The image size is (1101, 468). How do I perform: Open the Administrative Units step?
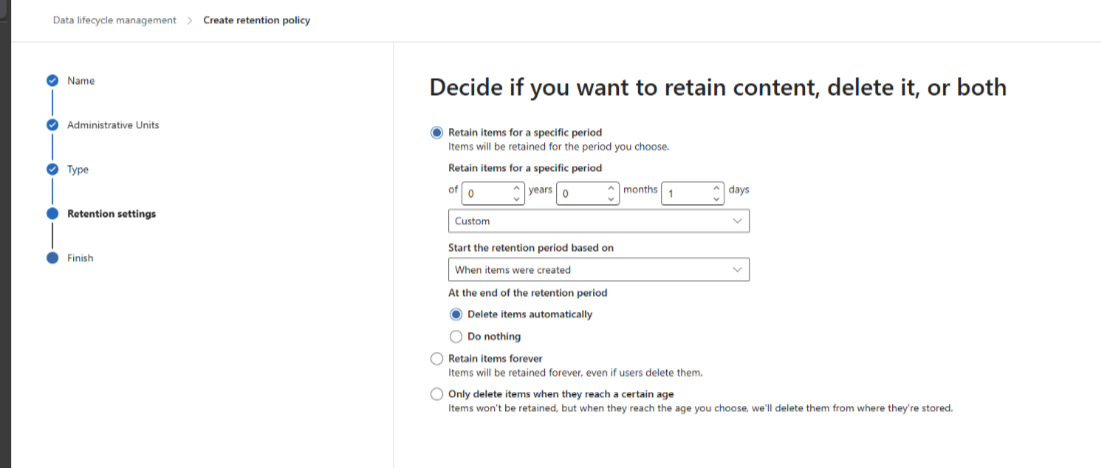pos(113,125)
